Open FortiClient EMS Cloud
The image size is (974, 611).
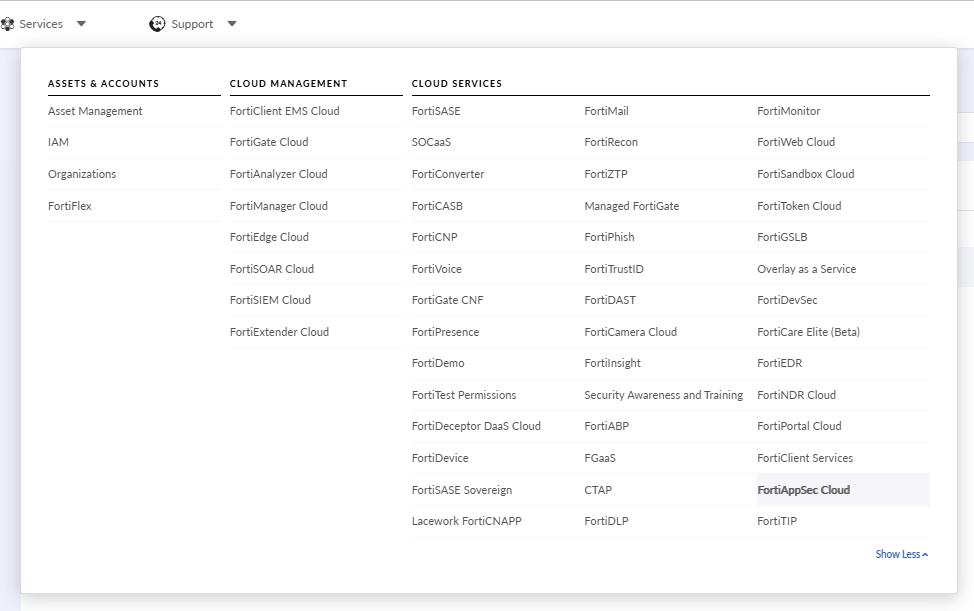284,111
